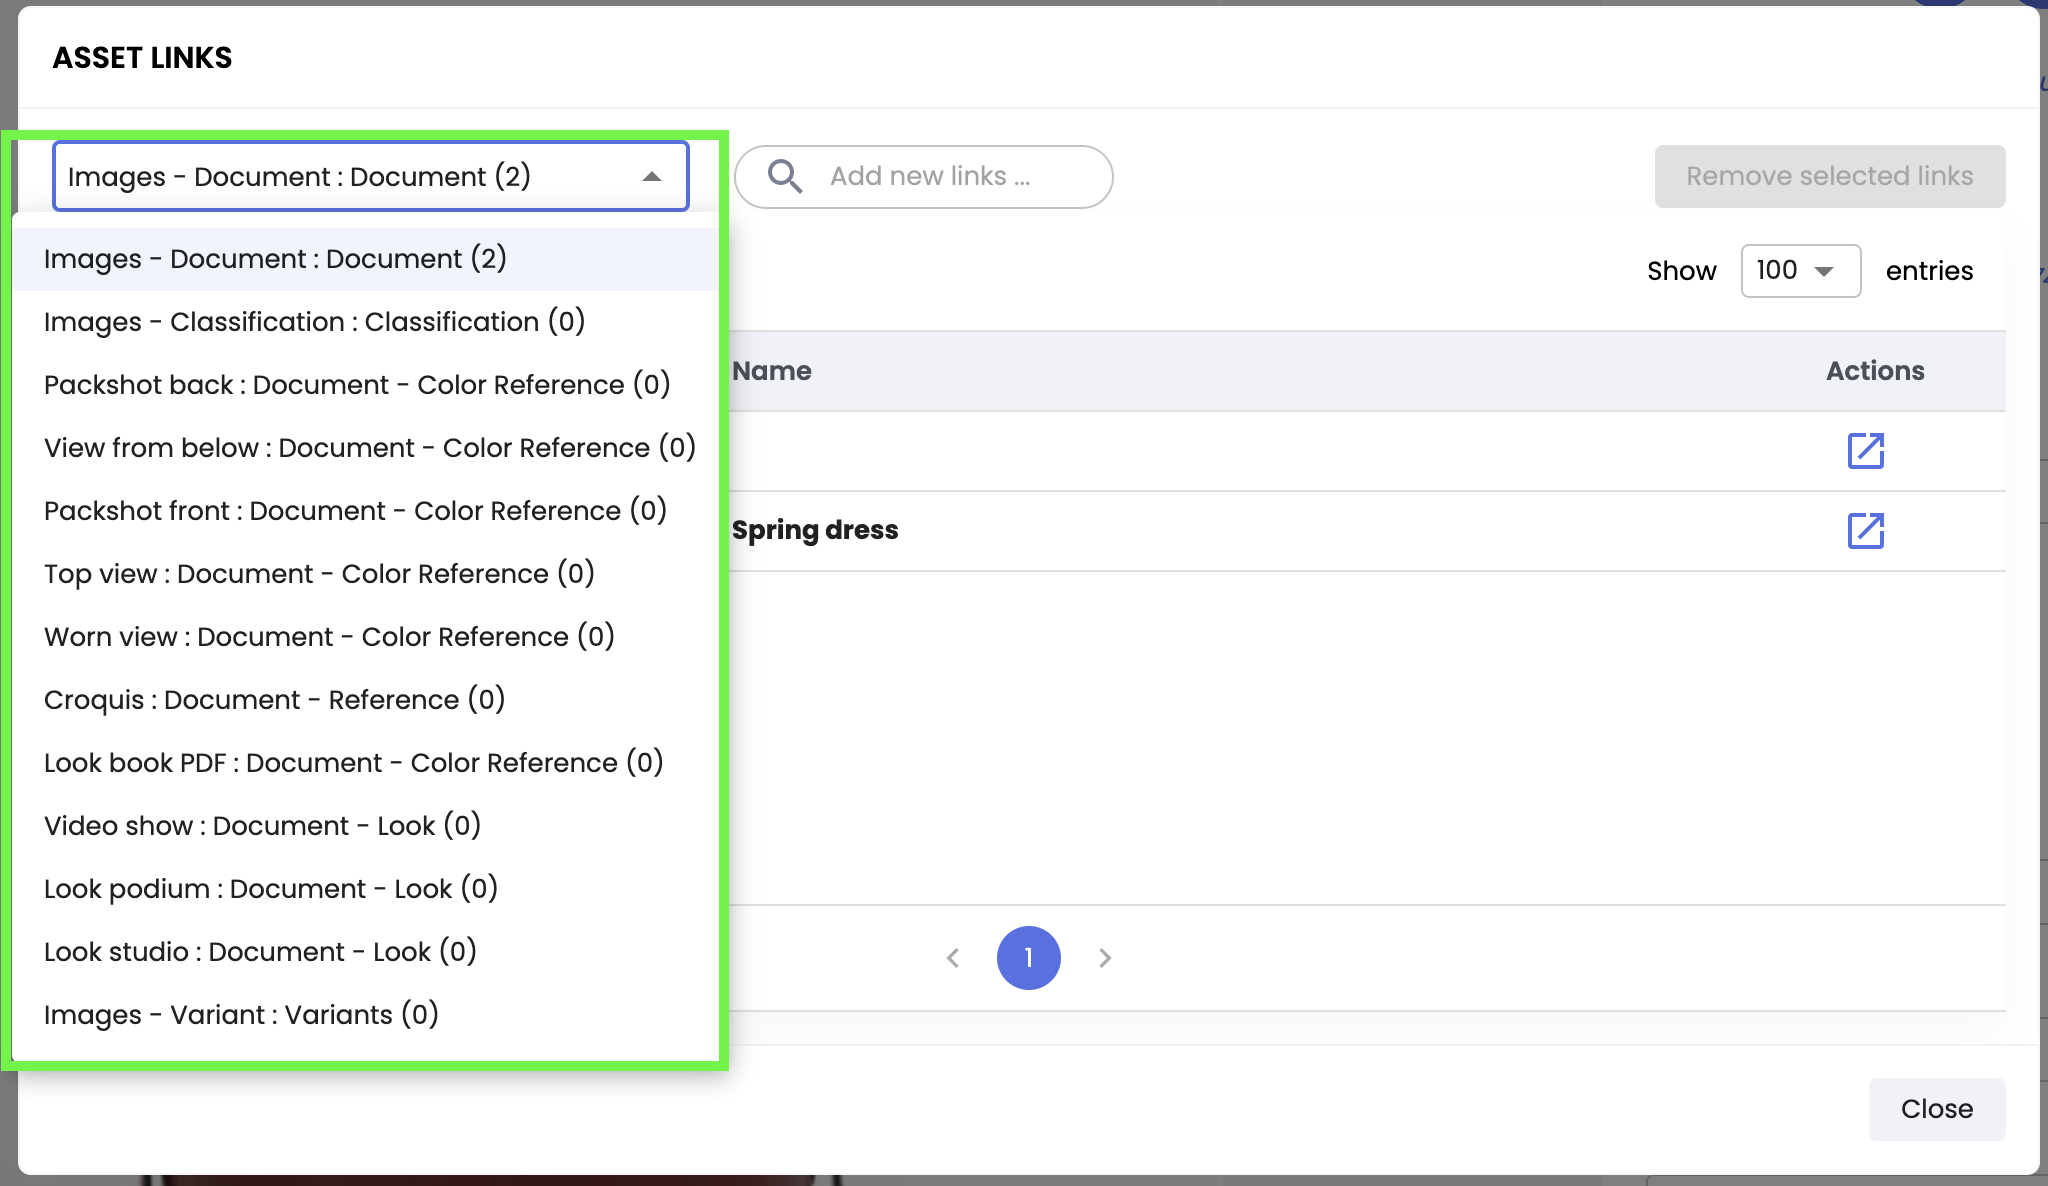The image size is (2048, 1186).
Task: Click the search magnifier icon
Action: (784, 177)
